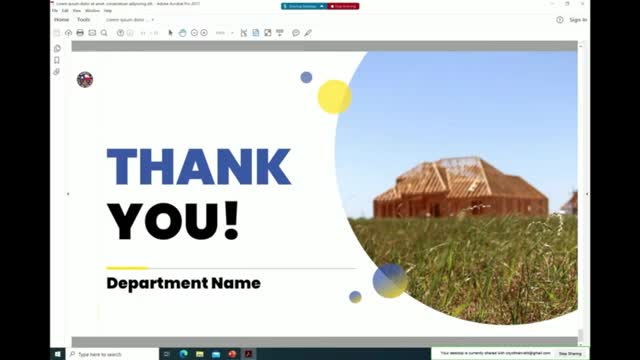Open the Help menu
The image size is (640, 360).
(x=108, y=11)
